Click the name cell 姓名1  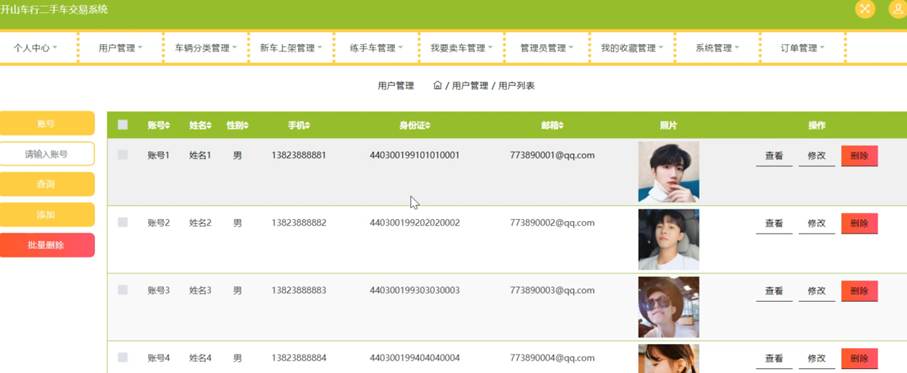(200, 155)
